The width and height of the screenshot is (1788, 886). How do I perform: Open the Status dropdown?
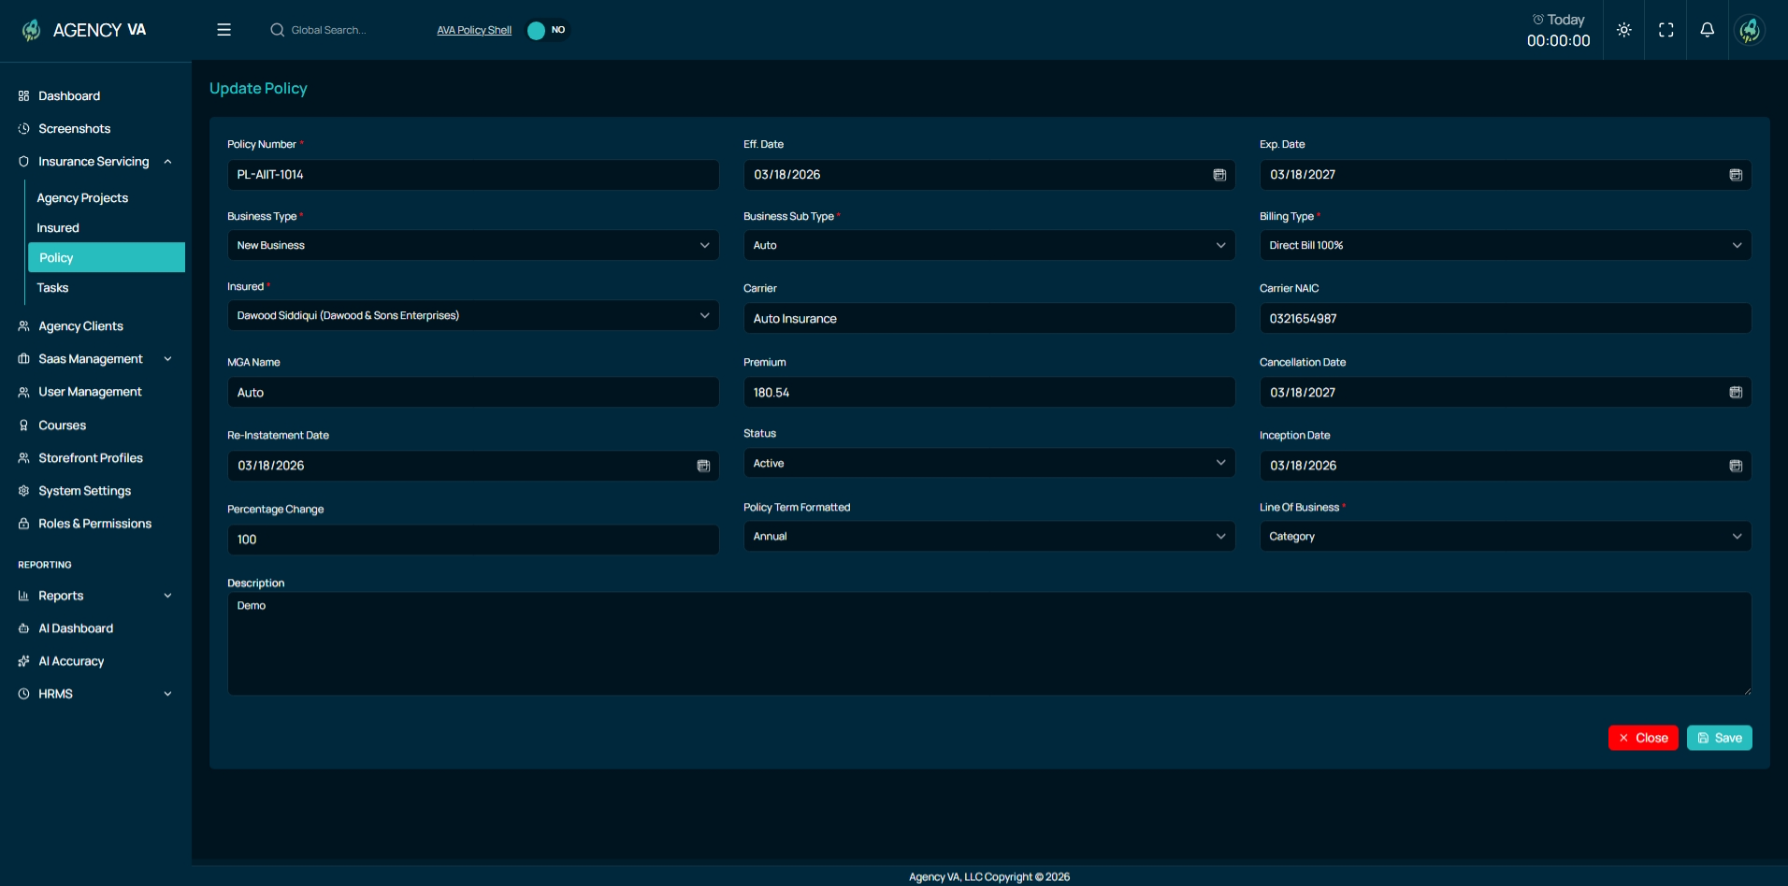989,463
